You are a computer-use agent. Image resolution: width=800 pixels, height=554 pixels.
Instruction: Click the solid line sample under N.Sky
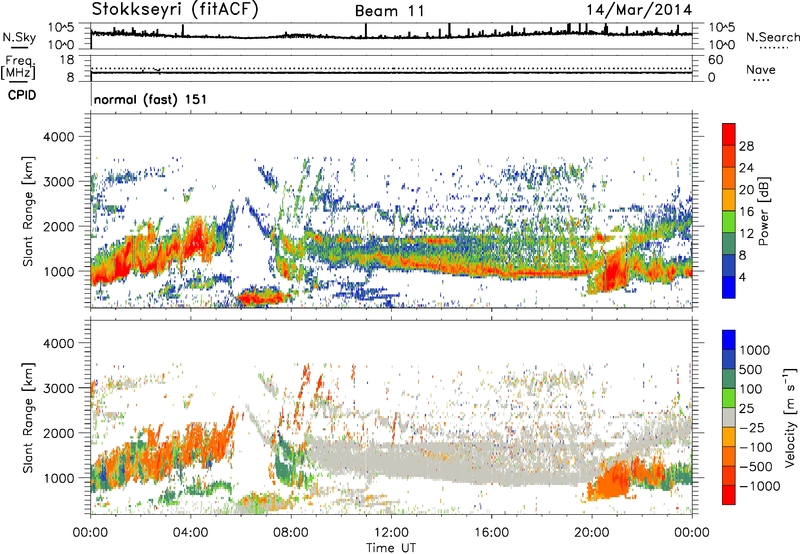pos(19,47)
